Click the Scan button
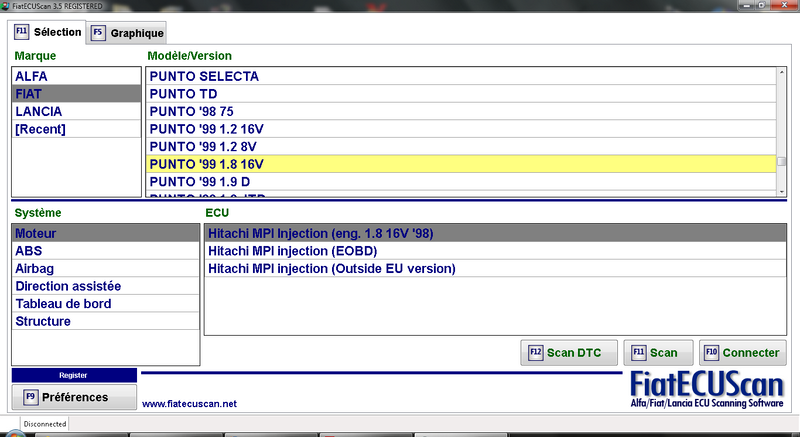This screenshot has width=800, height=437. (658, 352)
